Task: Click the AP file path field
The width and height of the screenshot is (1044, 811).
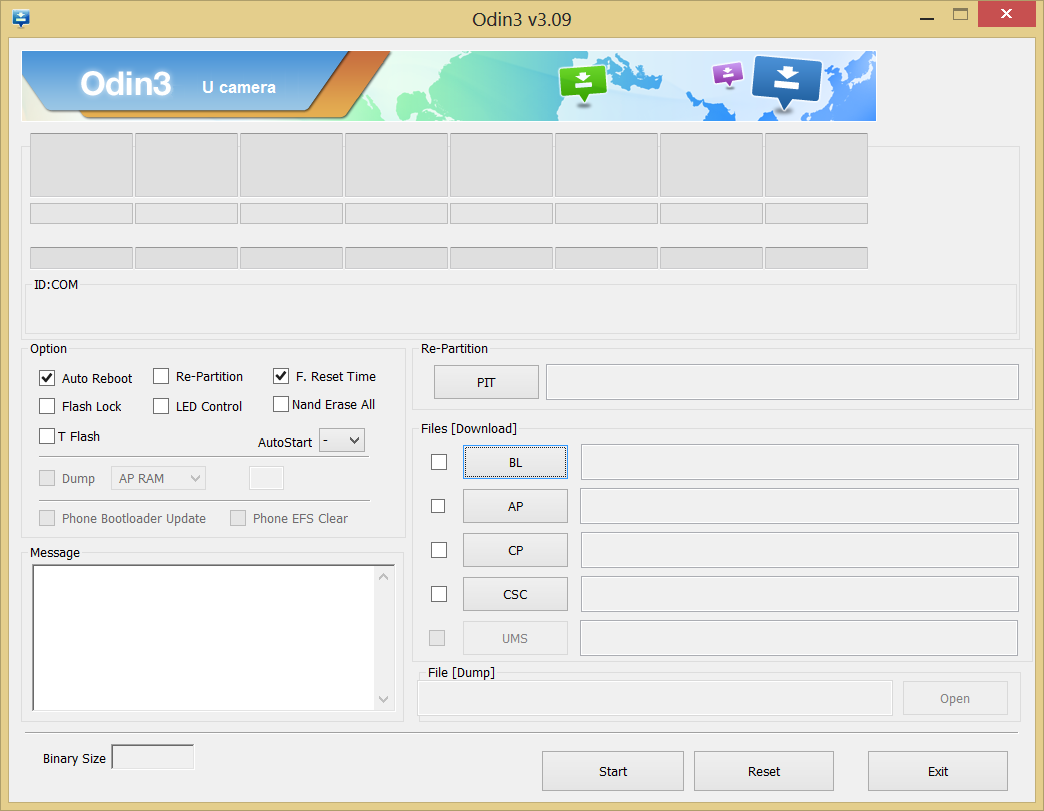Action: (x=800, y=506)
